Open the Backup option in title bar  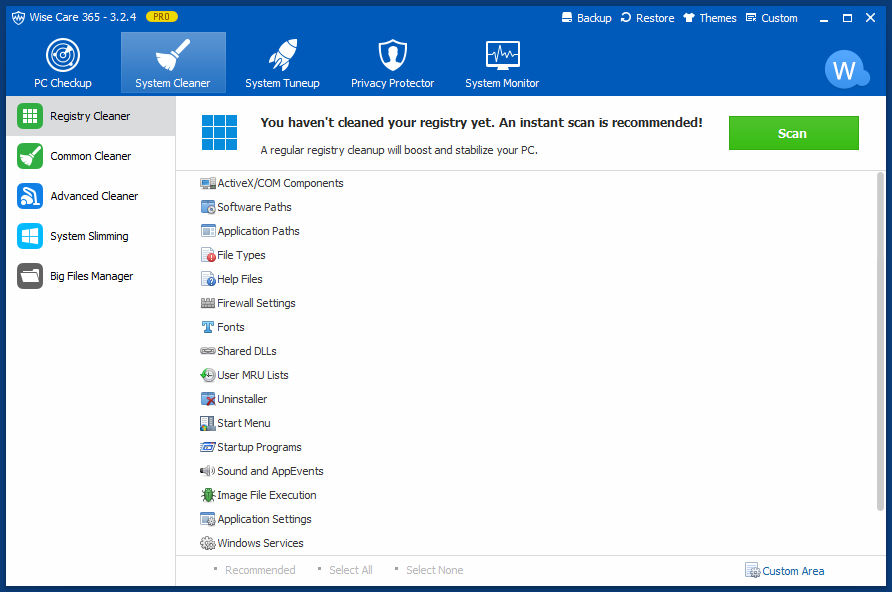point(587,18)
